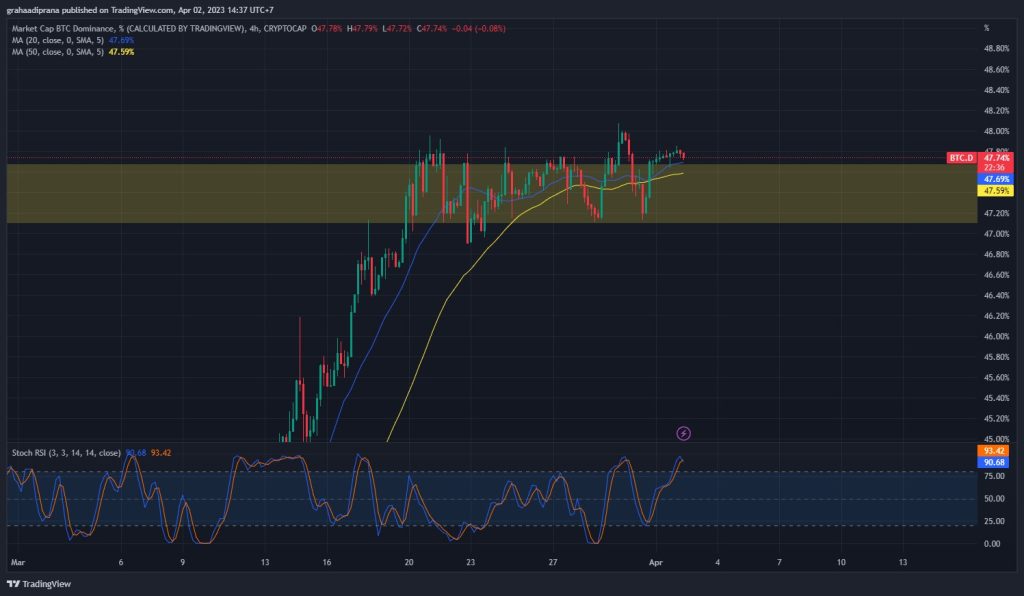Screen dimensions: 1024x596
Task: Click the 27 date label on time axis
Action: [x=552, y=562]
